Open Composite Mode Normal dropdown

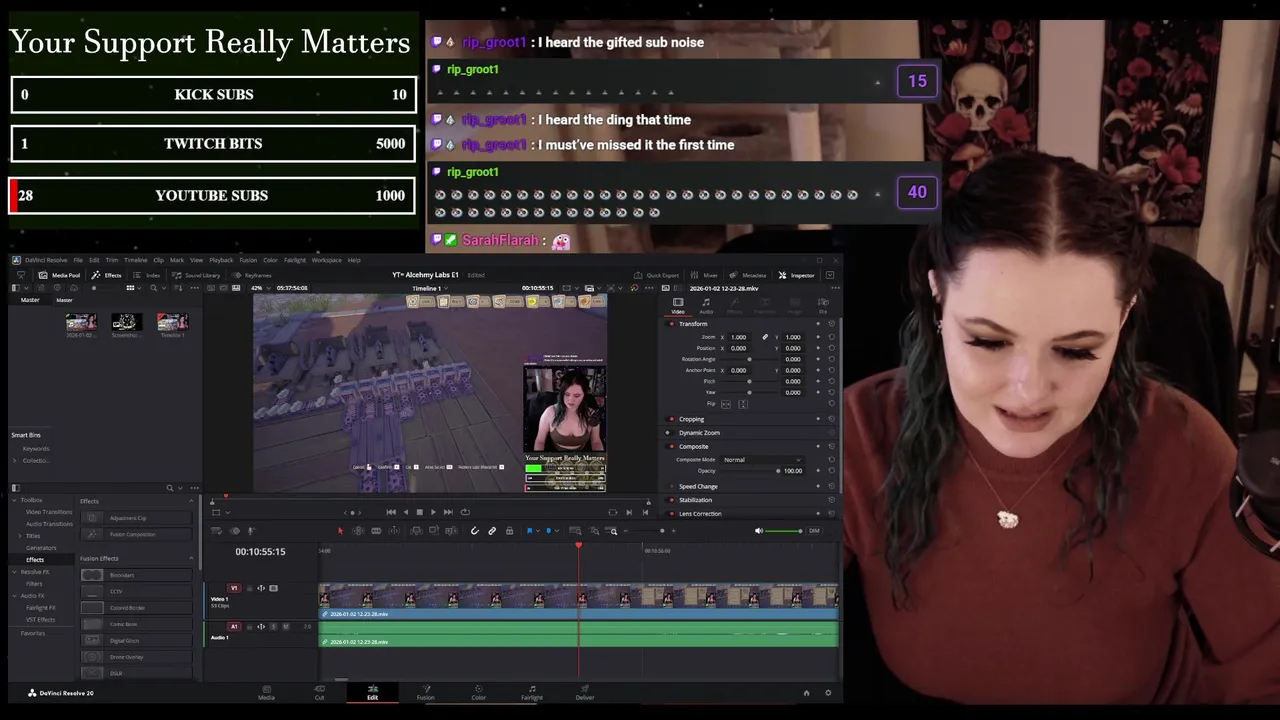click(x=762, y=460)
